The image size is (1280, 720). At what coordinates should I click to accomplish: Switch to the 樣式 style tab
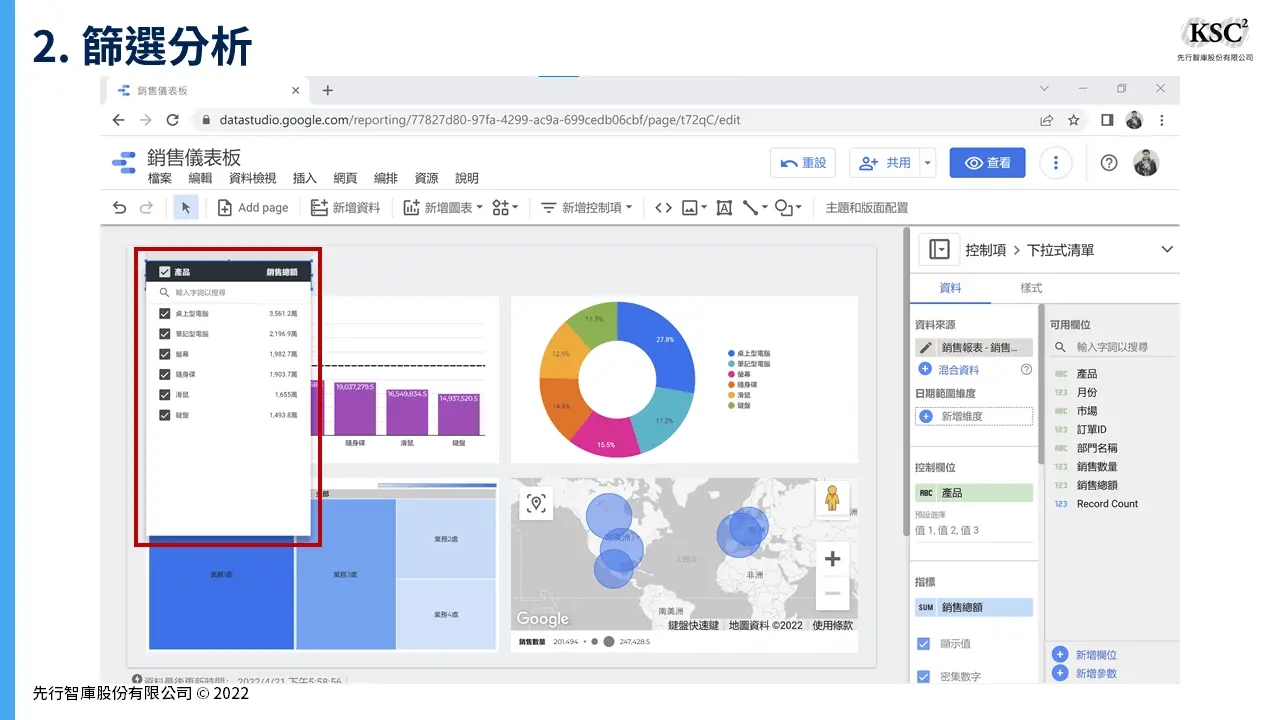[x=1030, y=287]
